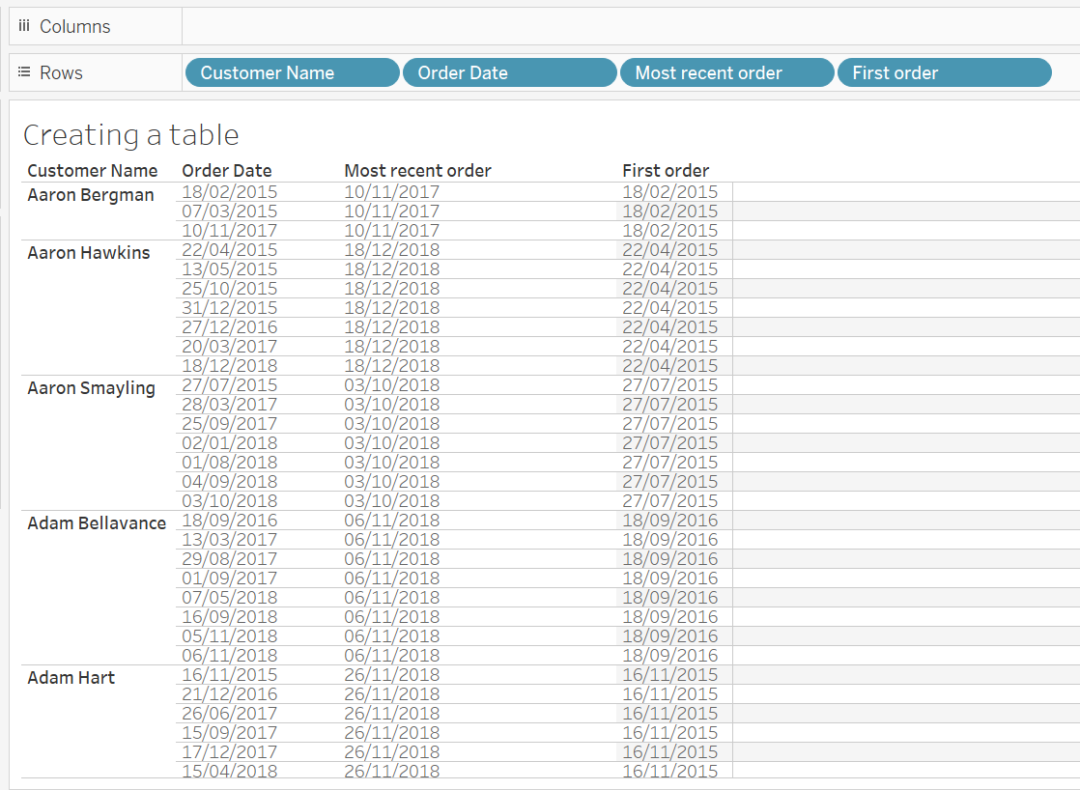Image resolution: width=1080 pixels, height=790 pixels.
Task: Select customer Adam Hart in the table
Action: pyautogui.click(x=70, y=677)
